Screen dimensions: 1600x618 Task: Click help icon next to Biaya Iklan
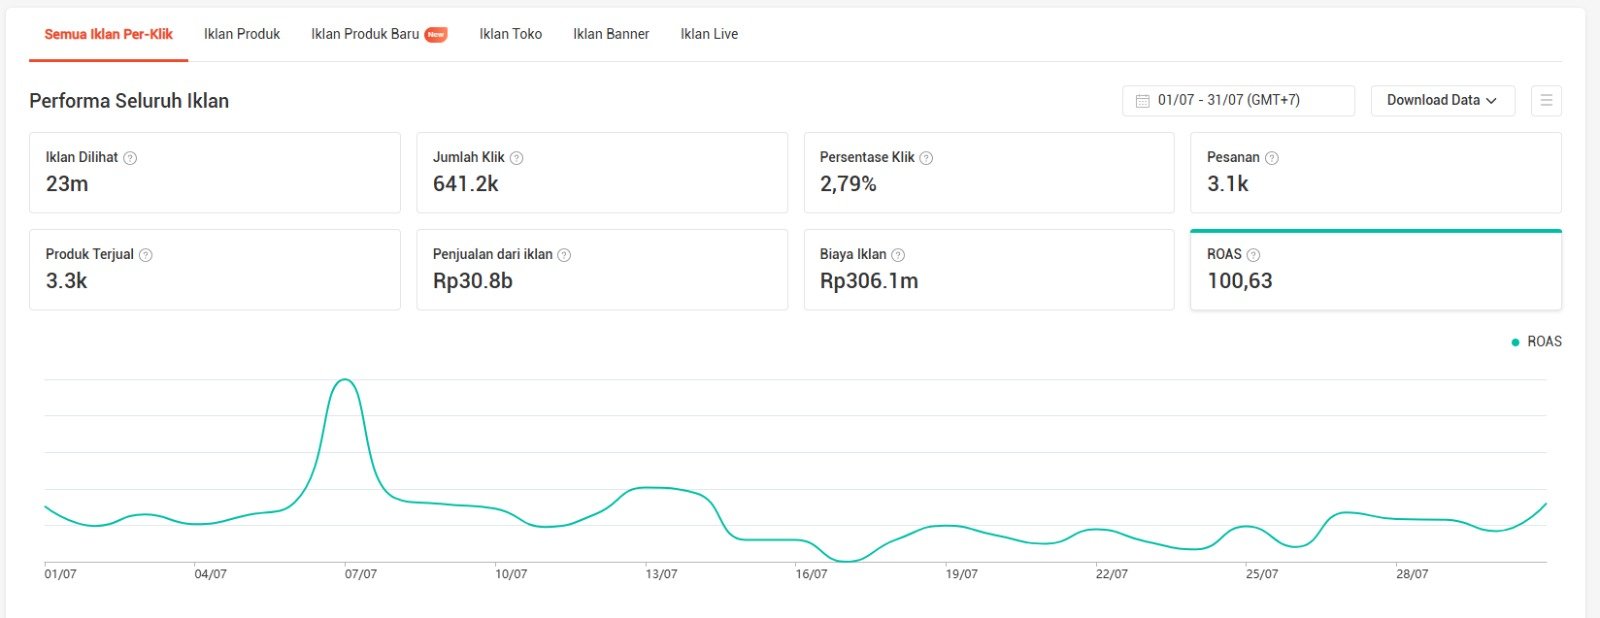coord(898,255)
